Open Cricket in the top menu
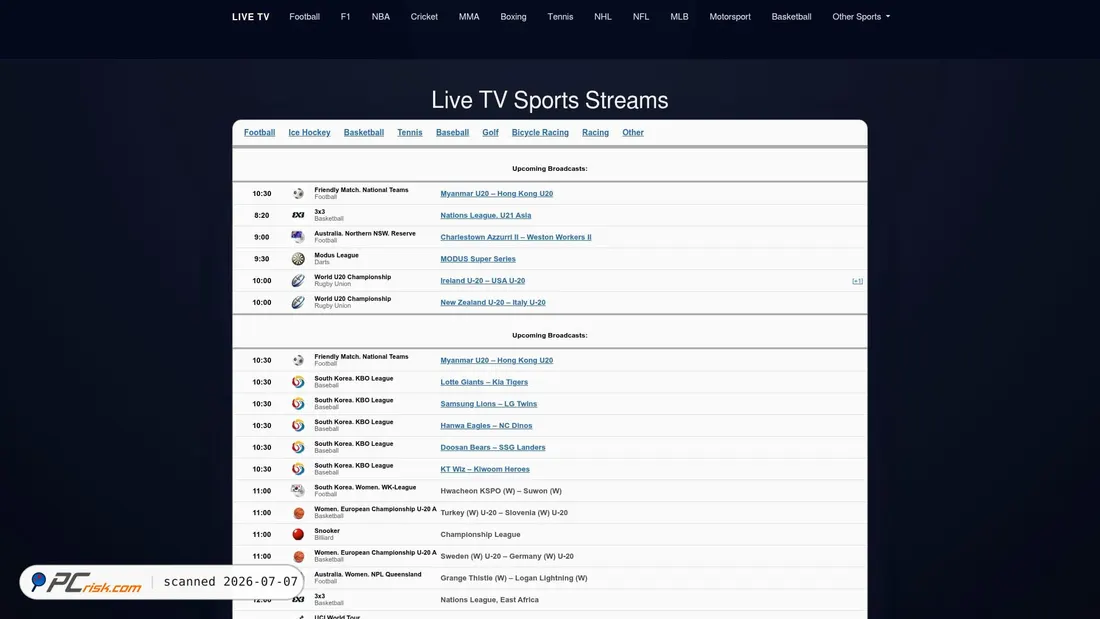 tap(424, 17)
